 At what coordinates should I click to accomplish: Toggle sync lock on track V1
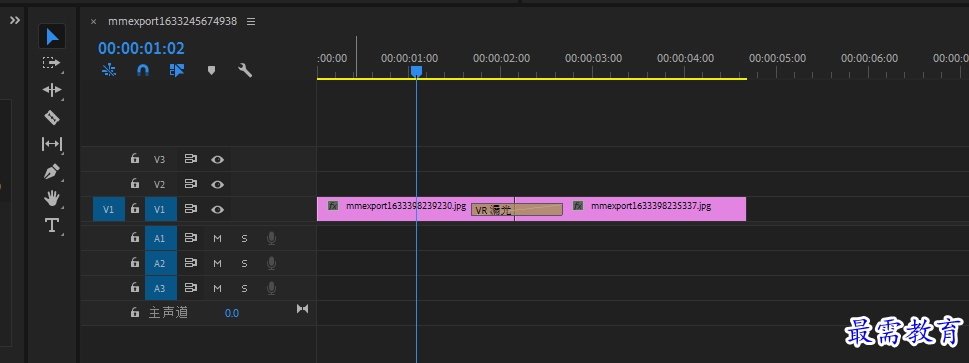tap(190, 209)
